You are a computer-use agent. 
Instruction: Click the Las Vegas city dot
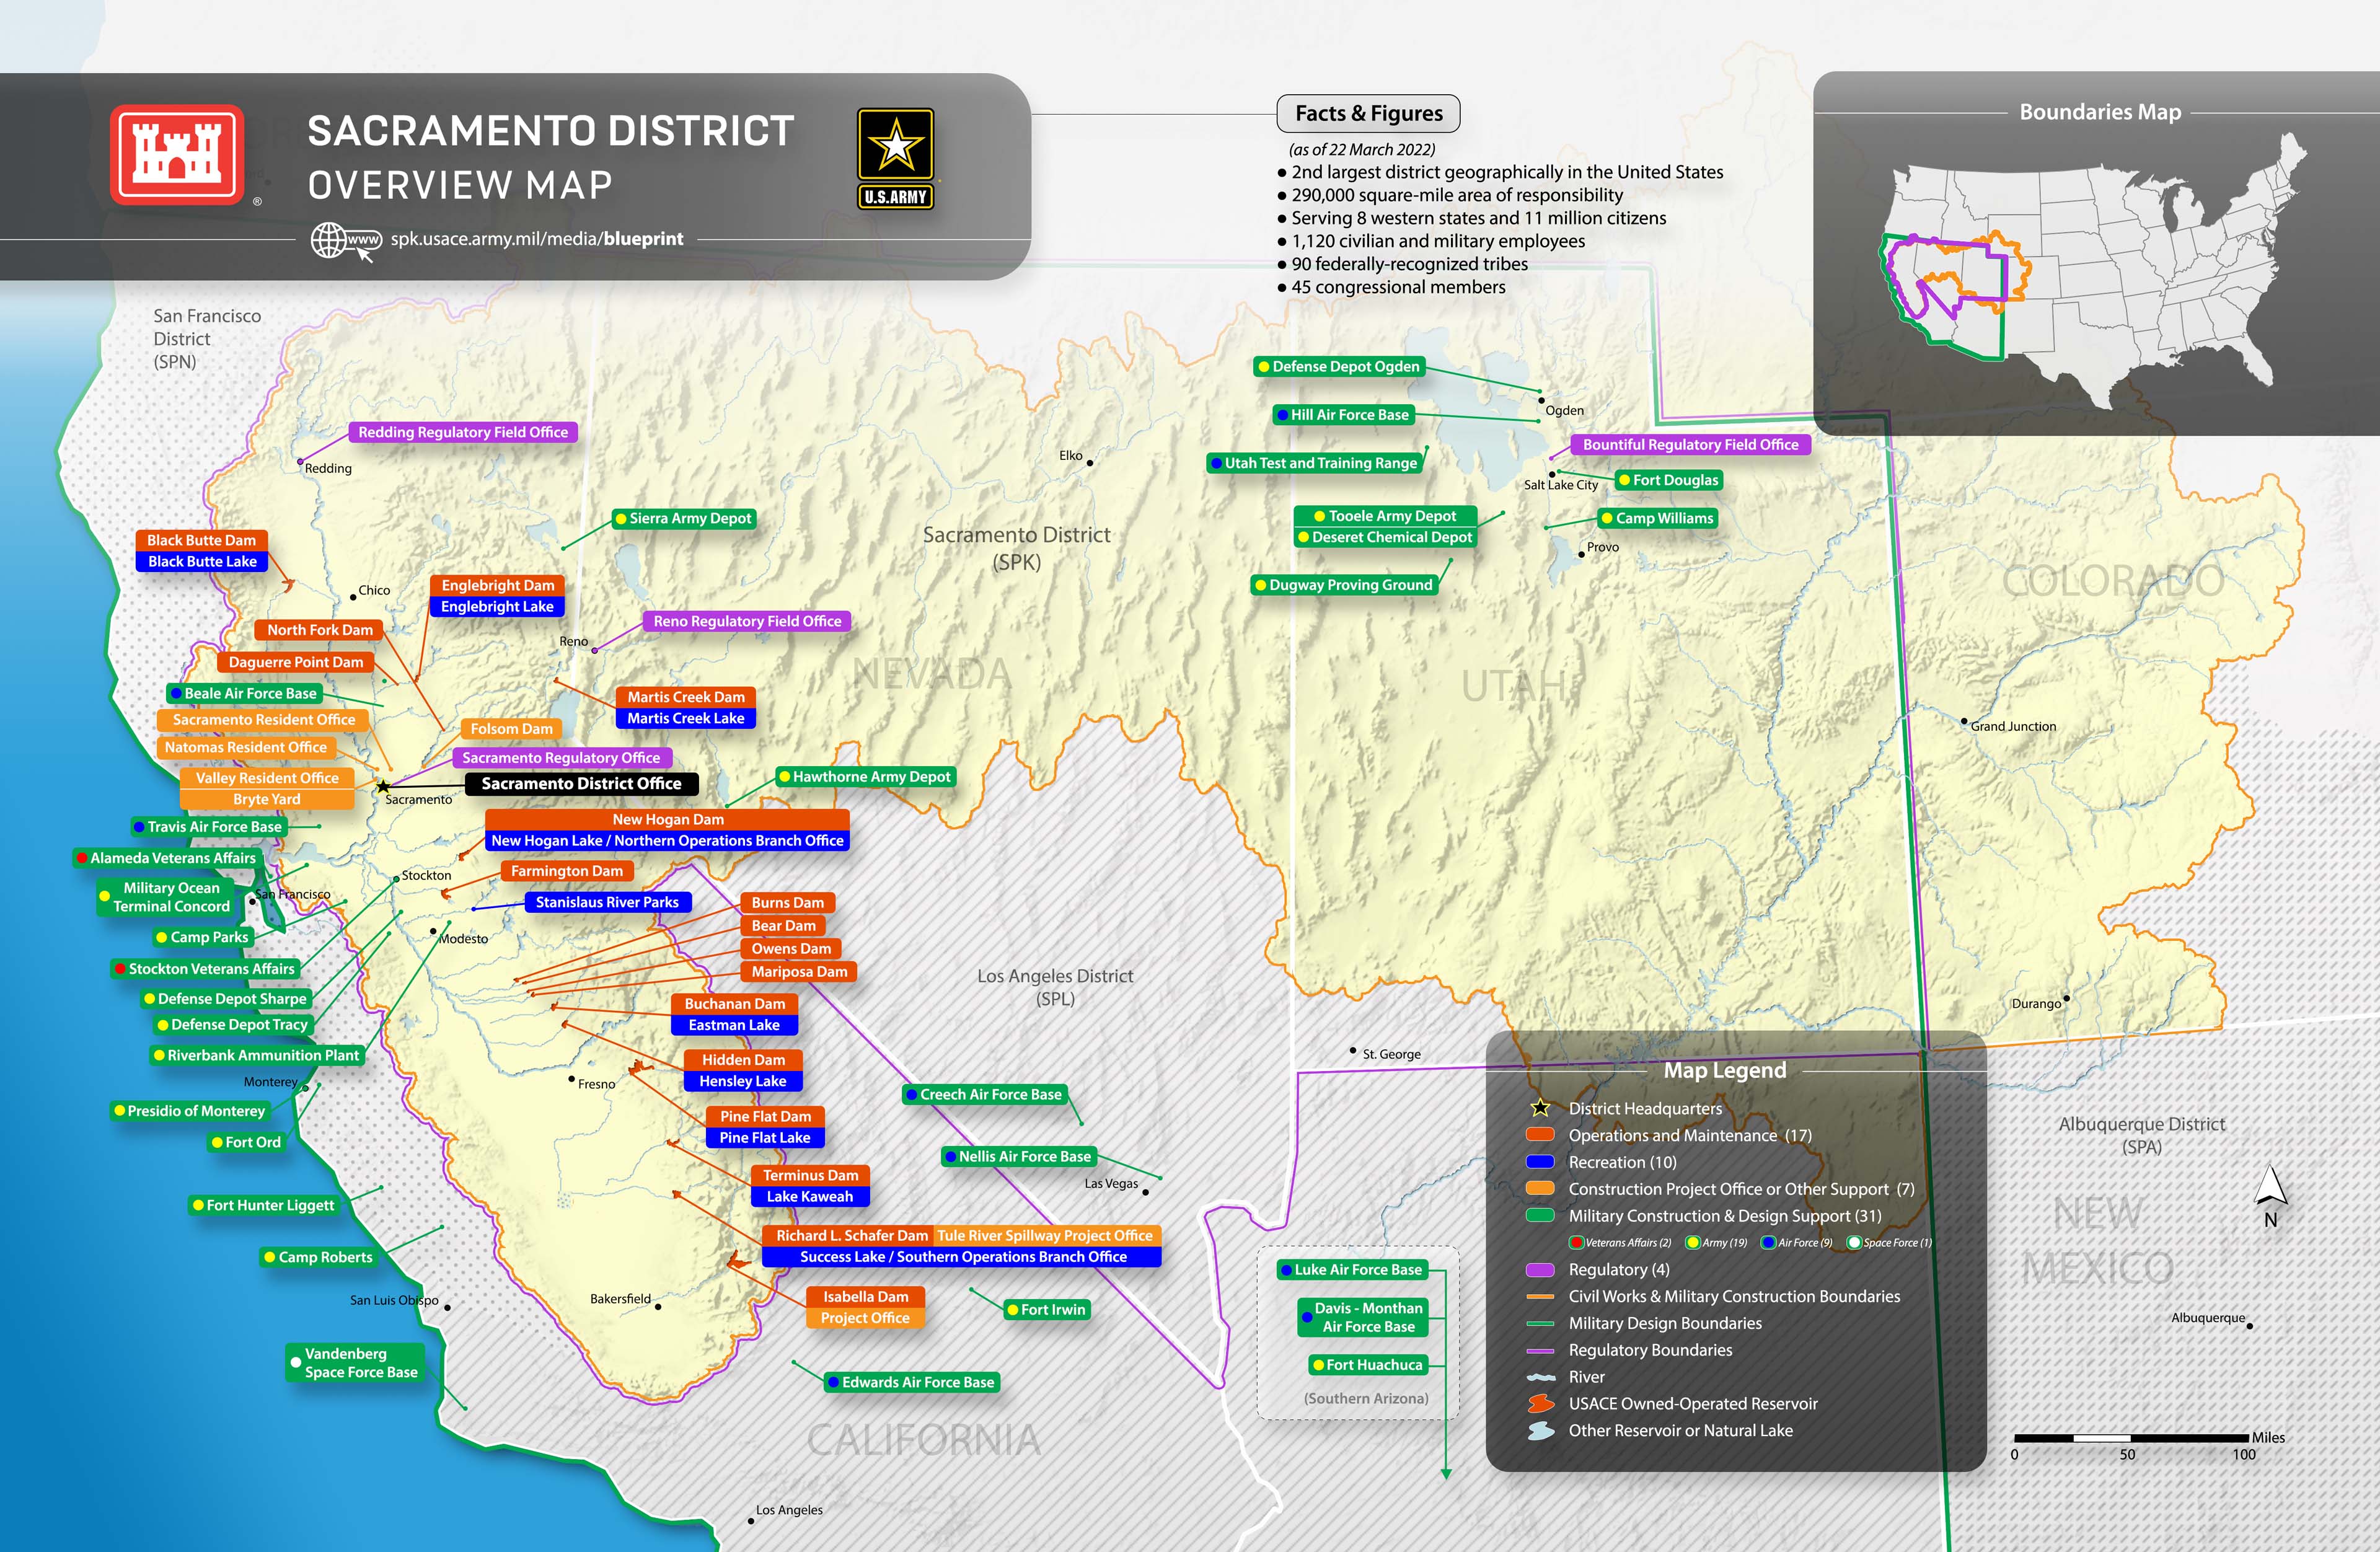[x=1145, y=1192]
